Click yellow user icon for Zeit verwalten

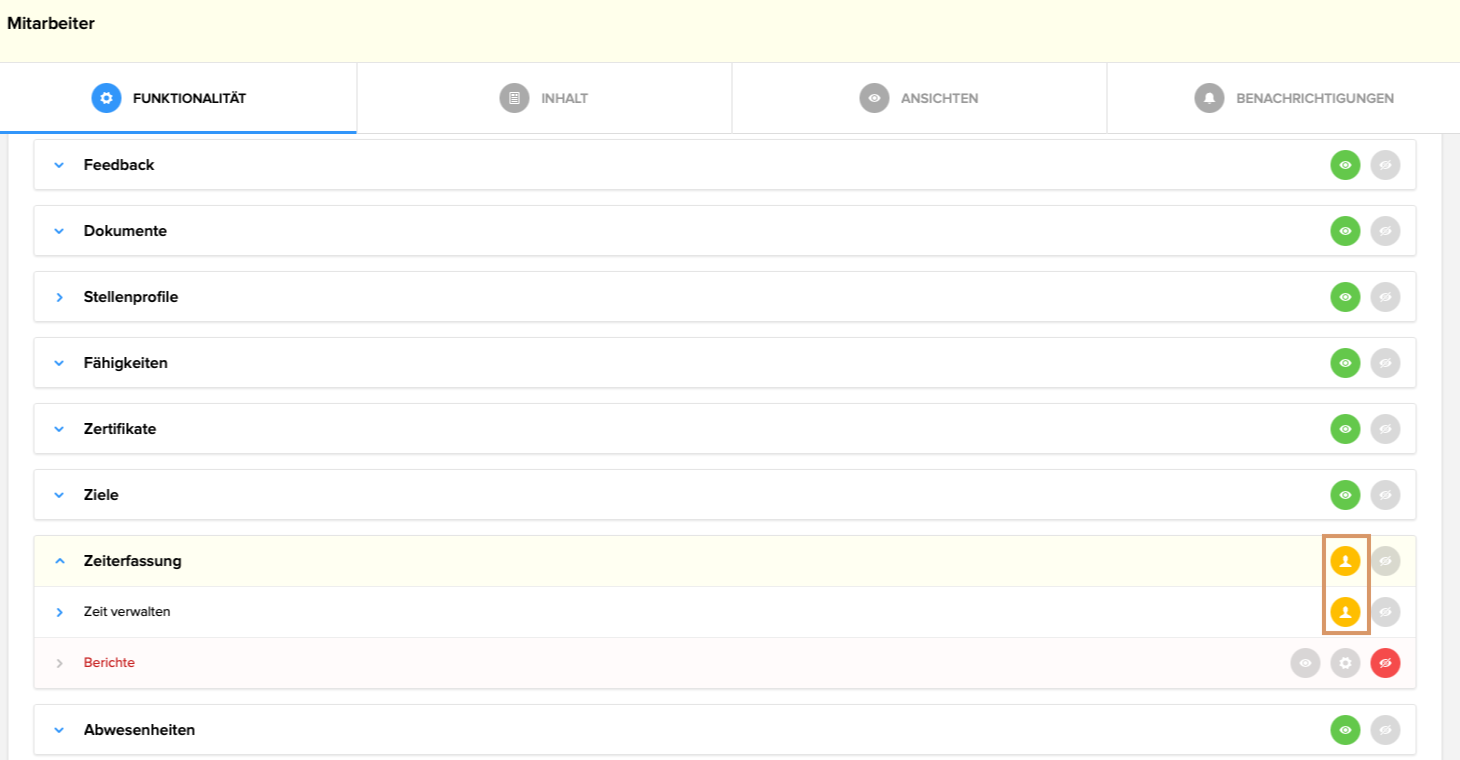pyautogui.click(x=1345, y=612)
